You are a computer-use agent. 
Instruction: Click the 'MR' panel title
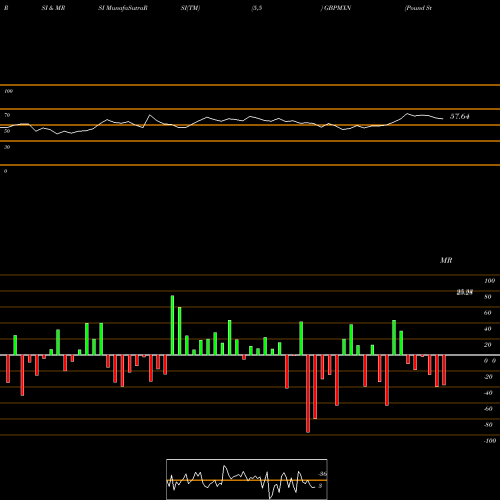coord(446,260)
